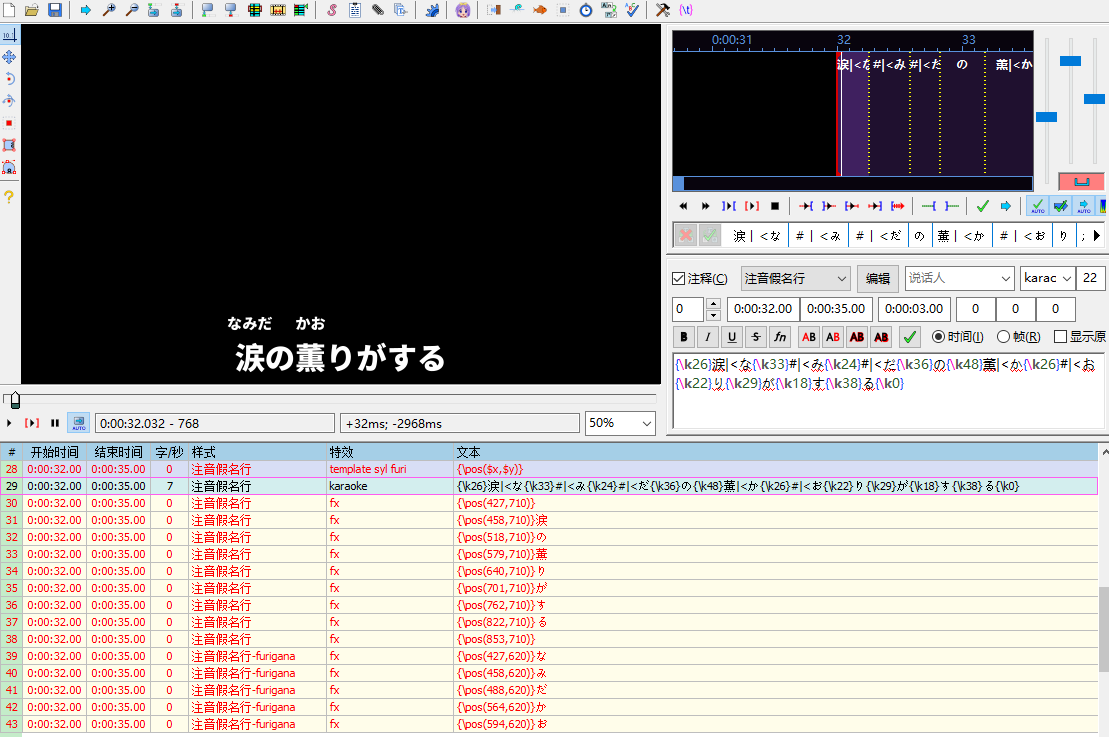Enable the 显示原 show original checkbox
The height and width of the screenshot is (737, 1109).
click(x=1061, y=337)
